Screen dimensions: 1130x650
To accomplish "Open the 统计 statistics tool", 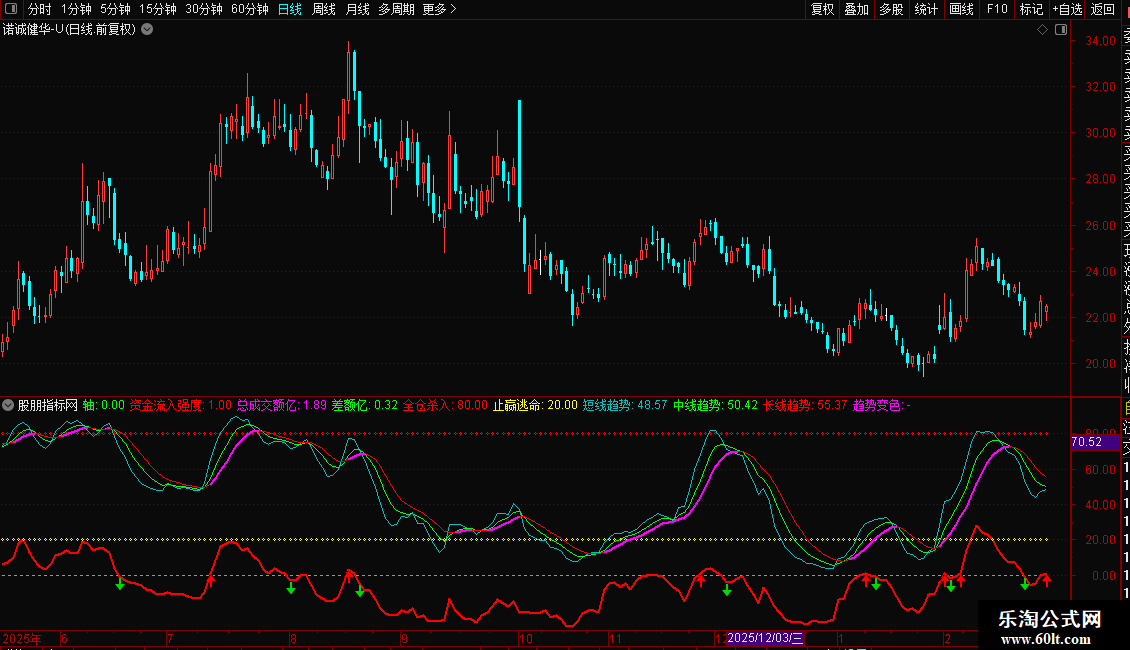I will click(x=926, y=9).
